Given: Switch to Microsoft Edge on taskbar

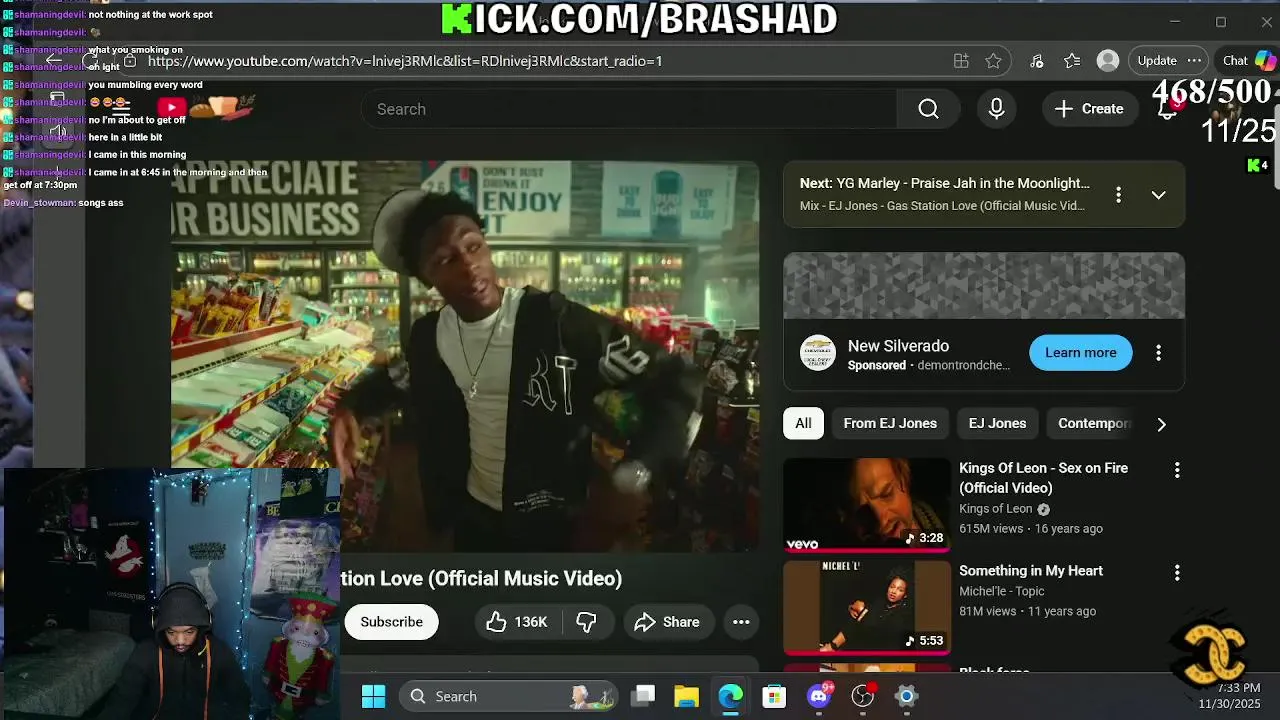Looking at the screenshot, I should 730,697.
